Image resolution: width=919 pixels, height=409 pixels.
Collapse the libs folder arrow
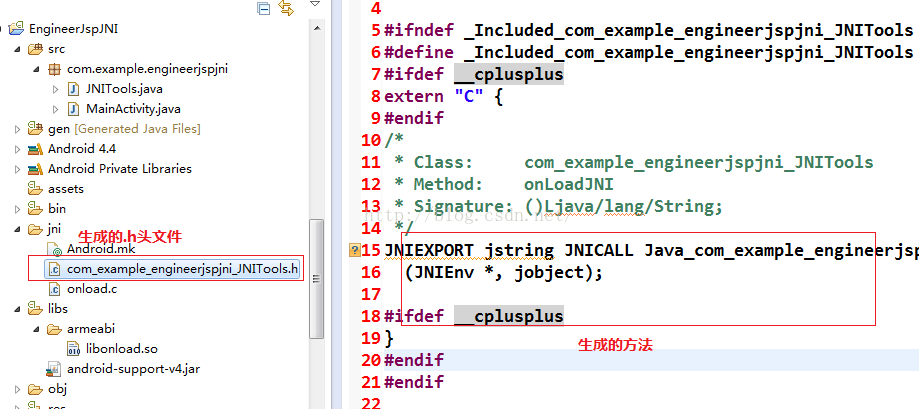pos(17,309)
